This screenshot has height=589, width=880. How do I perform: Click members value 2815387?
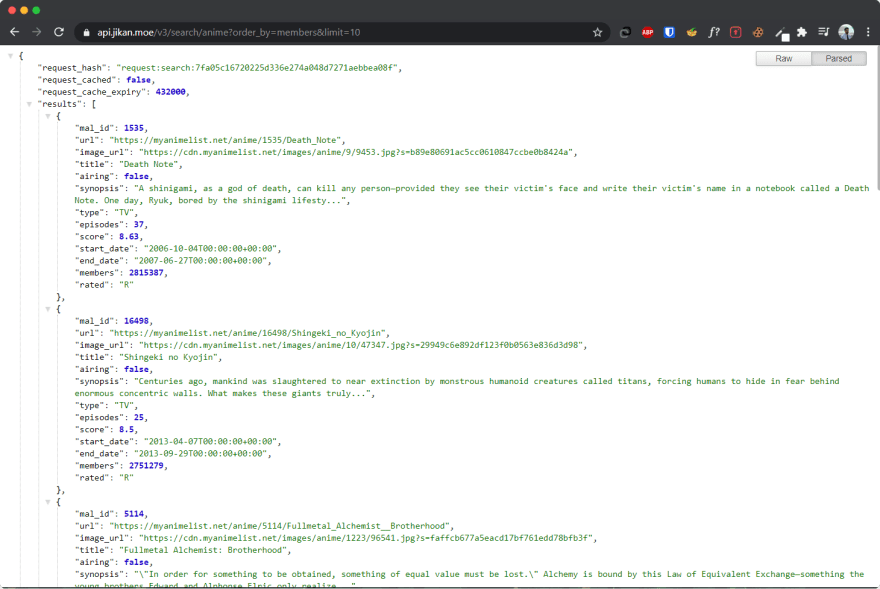click(x=146, y=273)
